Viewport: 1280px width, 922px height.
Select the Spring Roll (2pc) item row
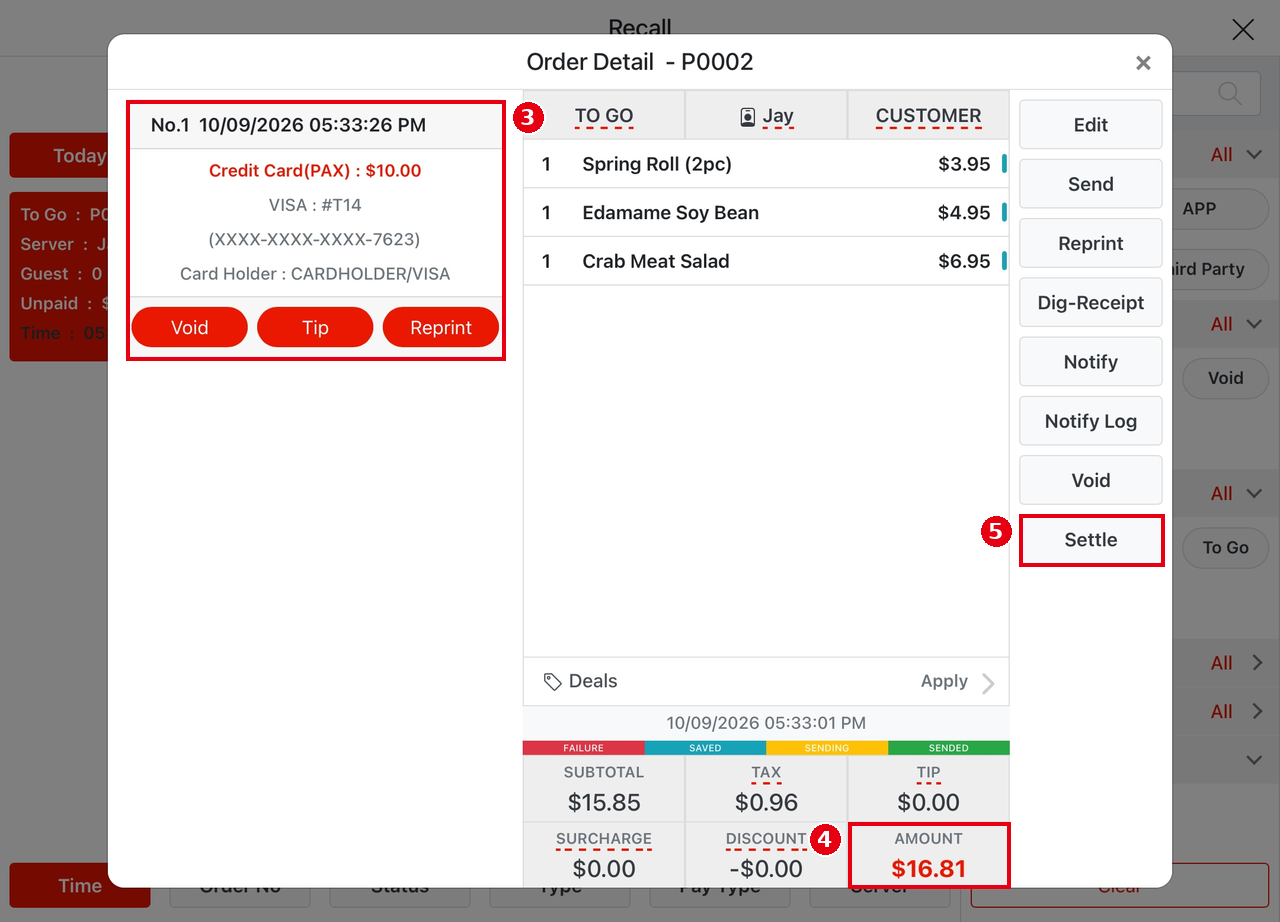pyautogui.click(x=766, y=164)
